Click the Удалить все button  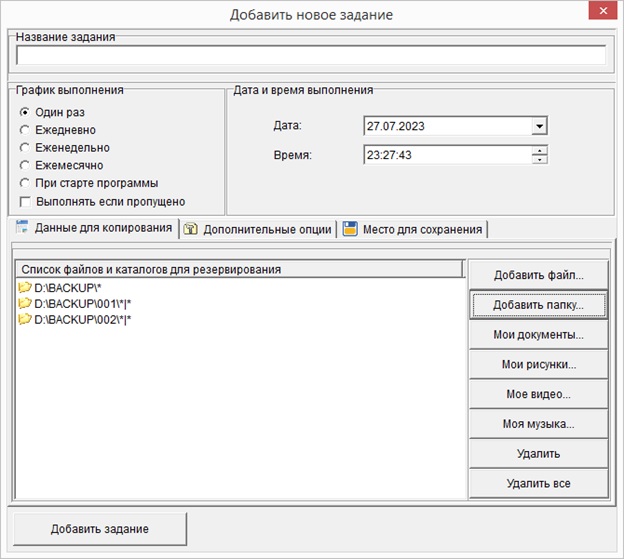point(538,483)
